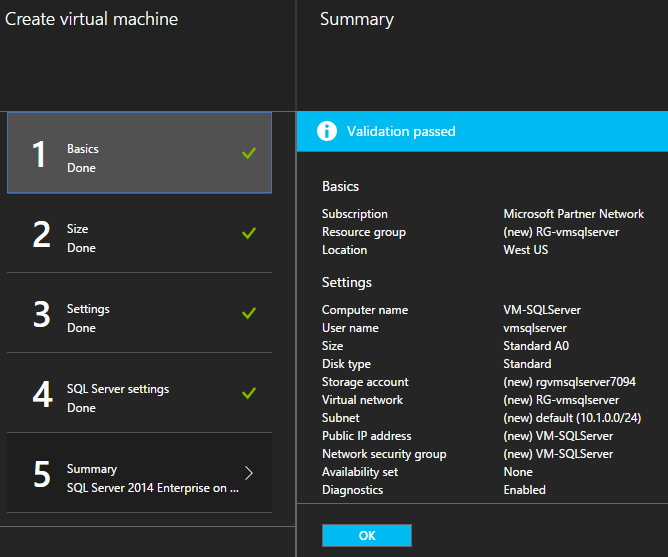668x557 pixels.
Task: Click the green checkmark beside Settings step
Action: tap(249, 313)
